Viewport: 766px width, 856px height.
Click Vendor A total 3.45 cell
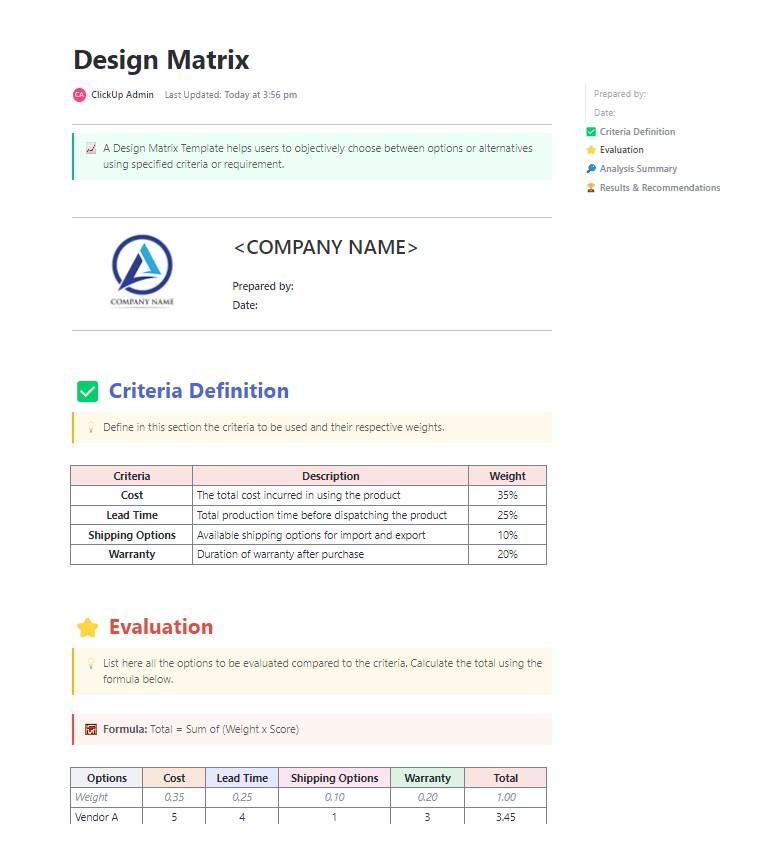506,816
